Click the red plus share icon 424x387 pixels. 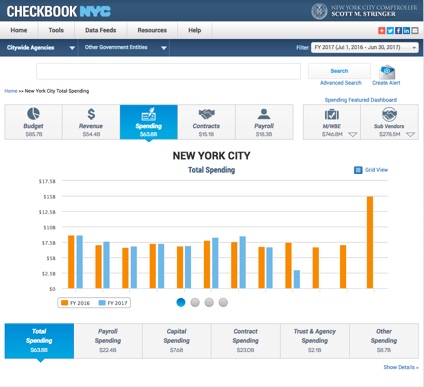click(x=382, y=31)
